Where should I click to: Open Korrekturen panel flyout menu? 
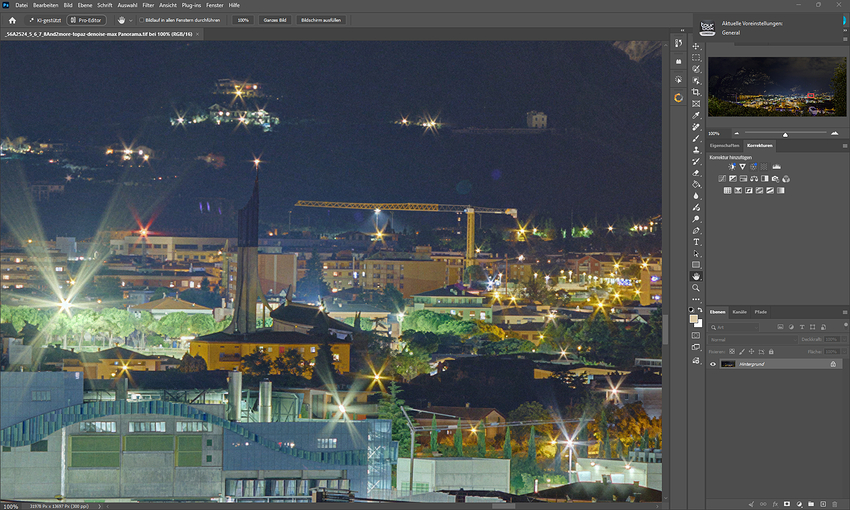pos(845,146)
